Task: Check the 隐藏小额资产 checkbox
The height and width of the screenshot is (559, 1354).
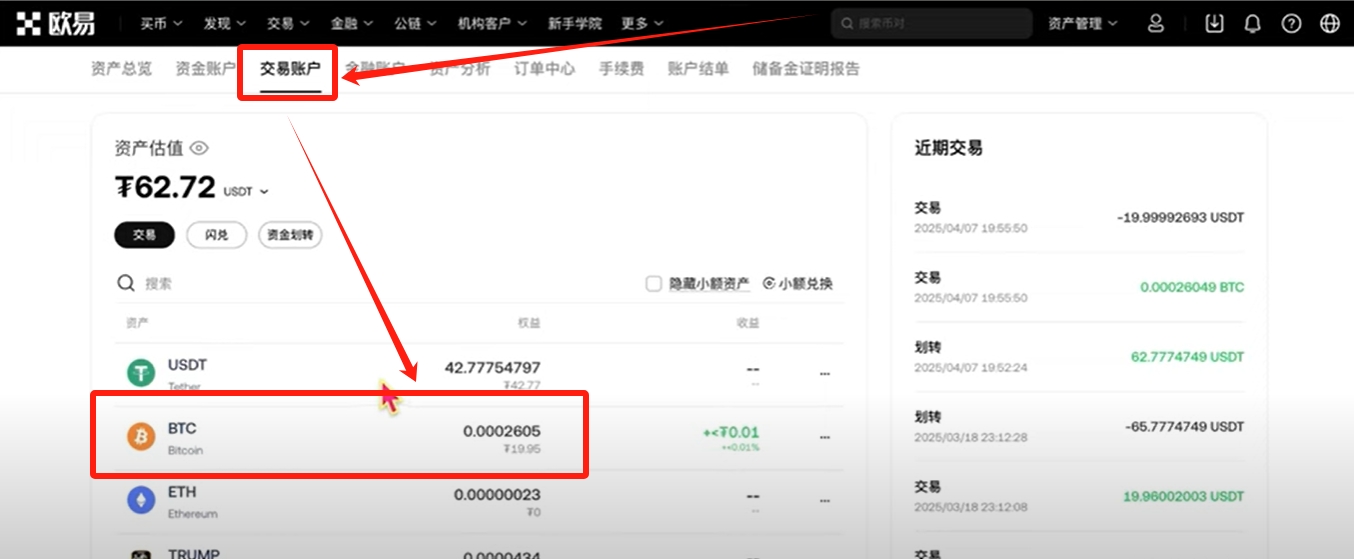Action: 653,283
